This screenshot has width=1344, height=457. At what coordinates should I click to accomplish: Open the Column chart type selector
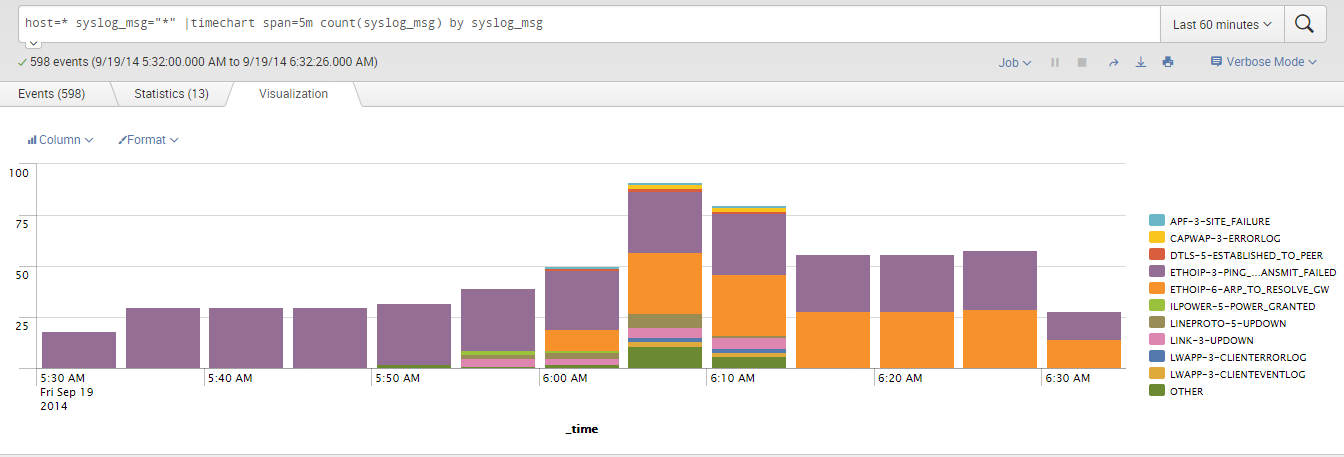coord(60,140)
